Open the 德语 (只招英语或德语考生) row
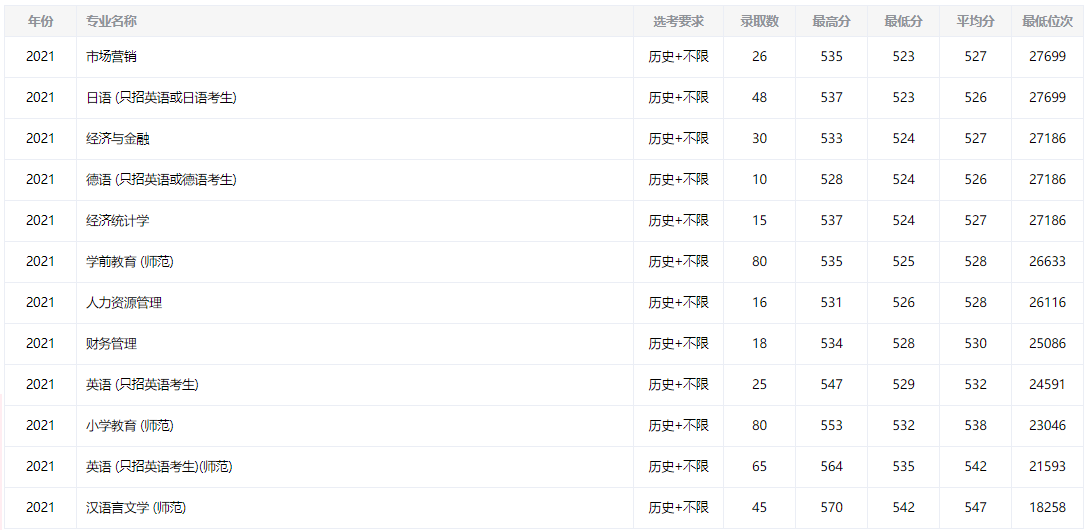This screenshot has height=530, width=1087. pyautogui.click(x=161, y=180)
